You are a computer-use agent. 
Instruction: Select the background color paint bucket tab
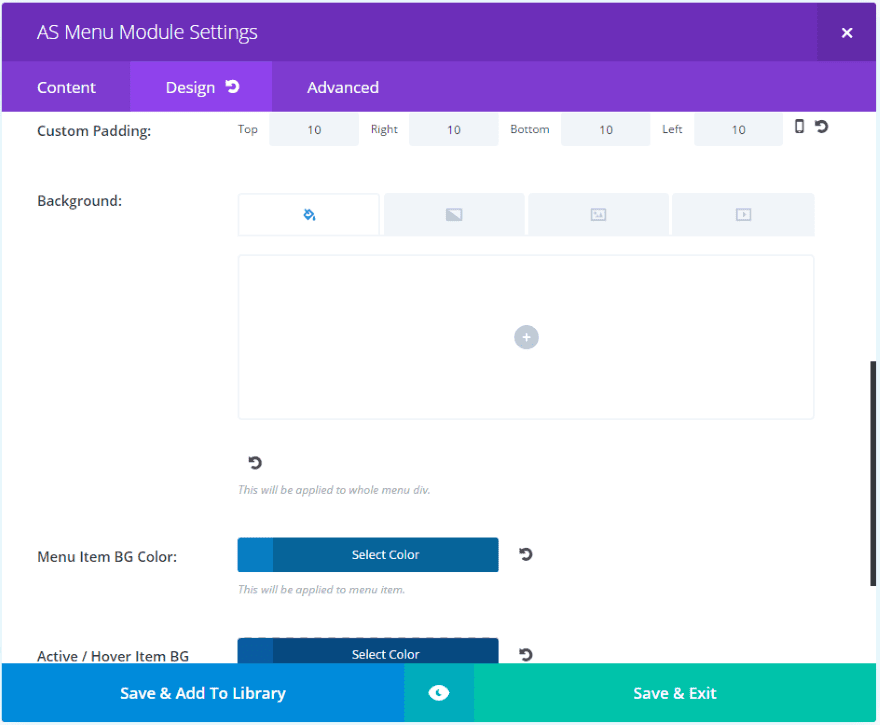coord(309,214)
